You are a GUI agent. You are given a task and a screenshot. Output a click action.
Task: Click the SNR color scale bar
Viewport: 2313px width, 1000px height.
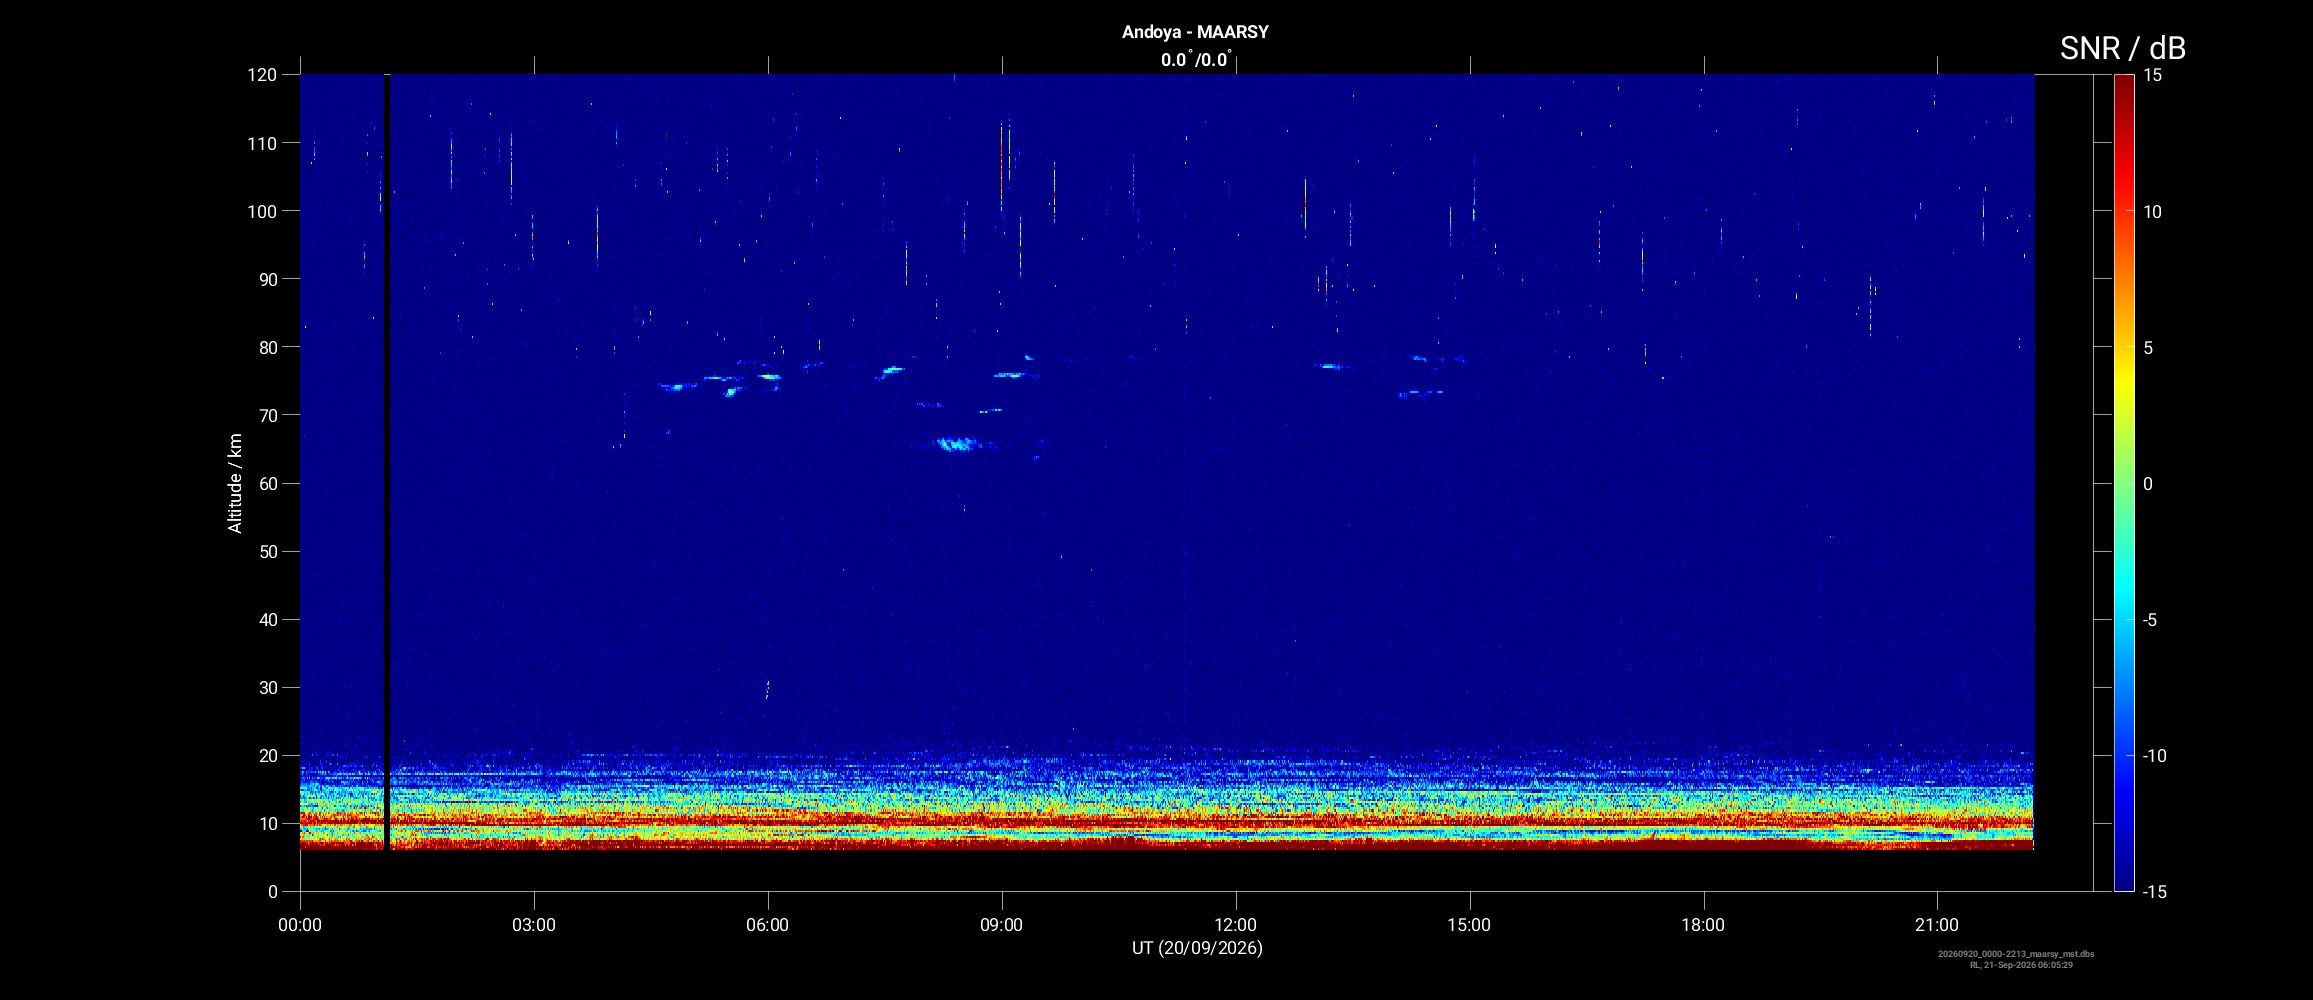pyautogui.click(x=2124, y=483)
